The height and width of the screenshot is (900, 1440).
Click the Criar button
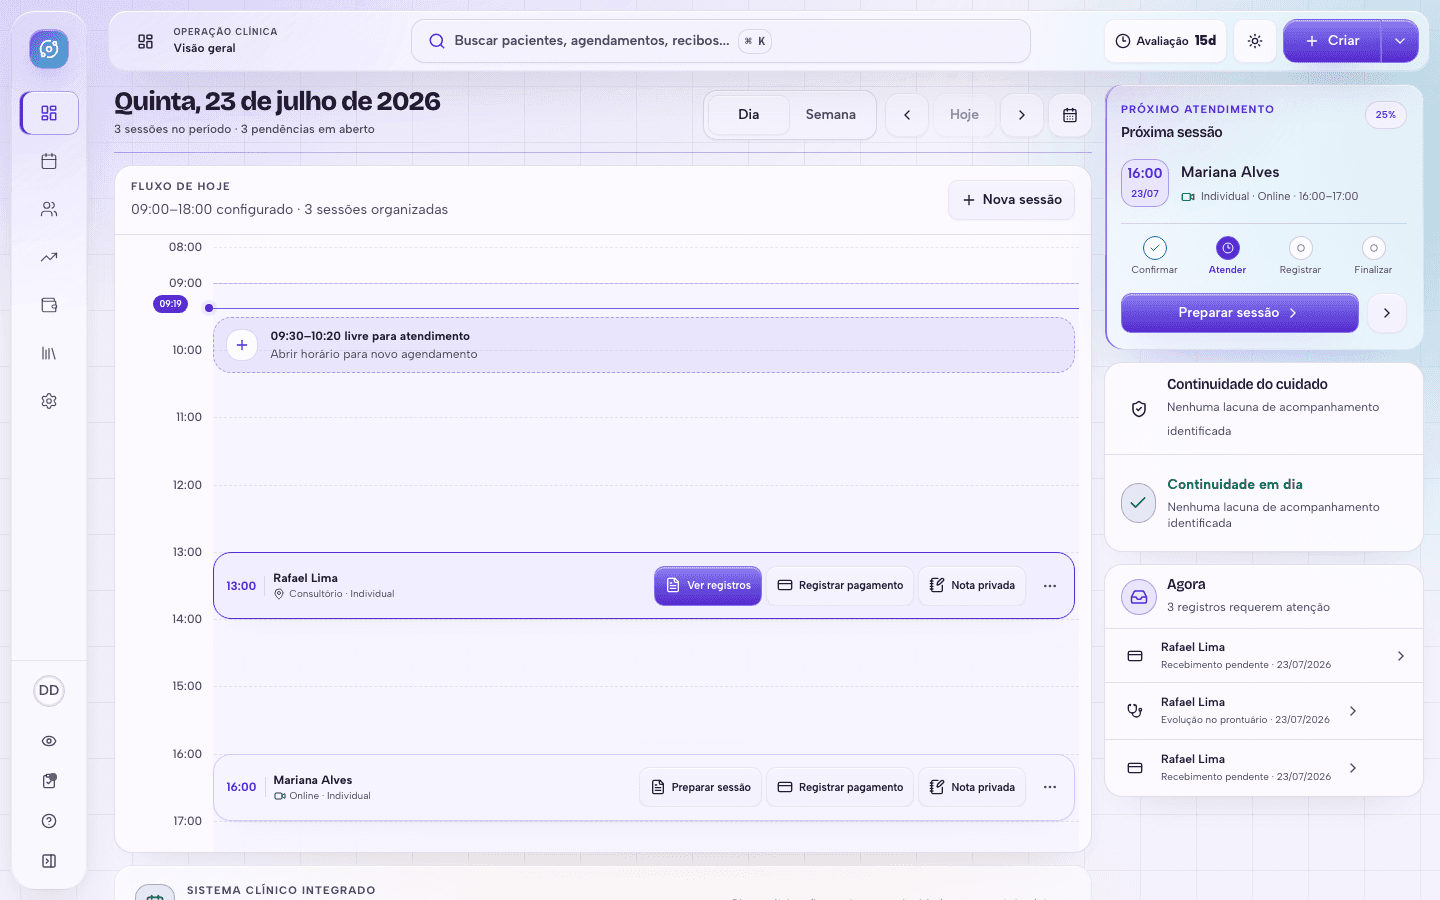click(x=1333, y=41)
